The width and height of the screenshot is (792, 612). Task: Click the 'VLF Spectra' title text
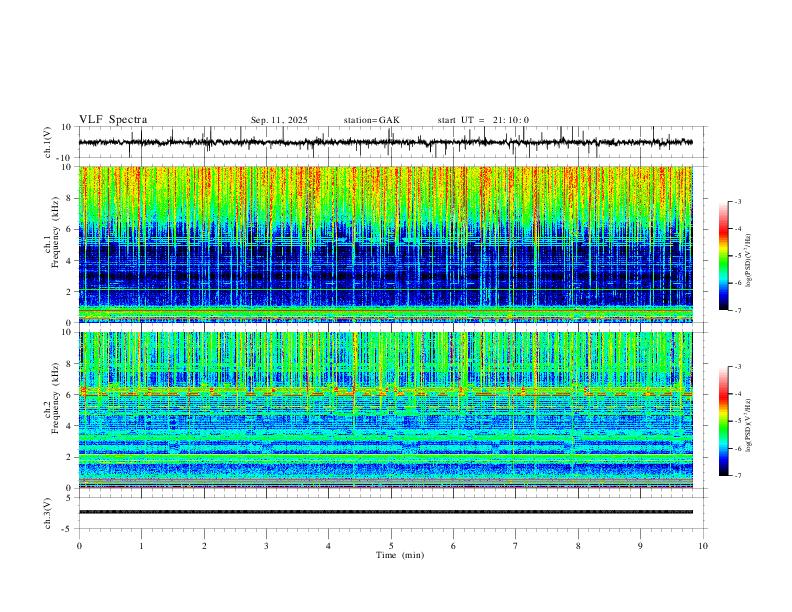pyautogui.click(x=113, y=119)
